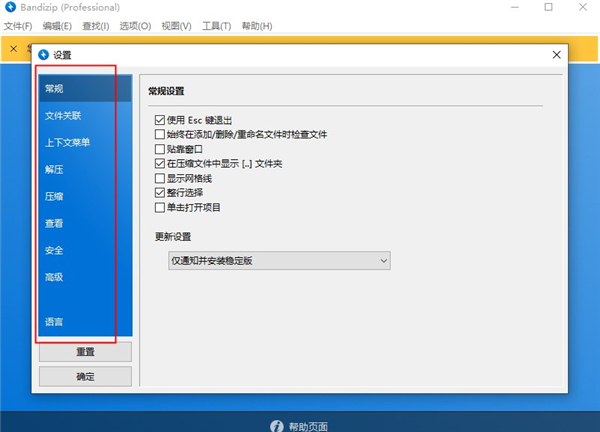This screenshot has width=600, height=432.
Task: Check the 贴靠窗口 option
Action: pos(160,149)
